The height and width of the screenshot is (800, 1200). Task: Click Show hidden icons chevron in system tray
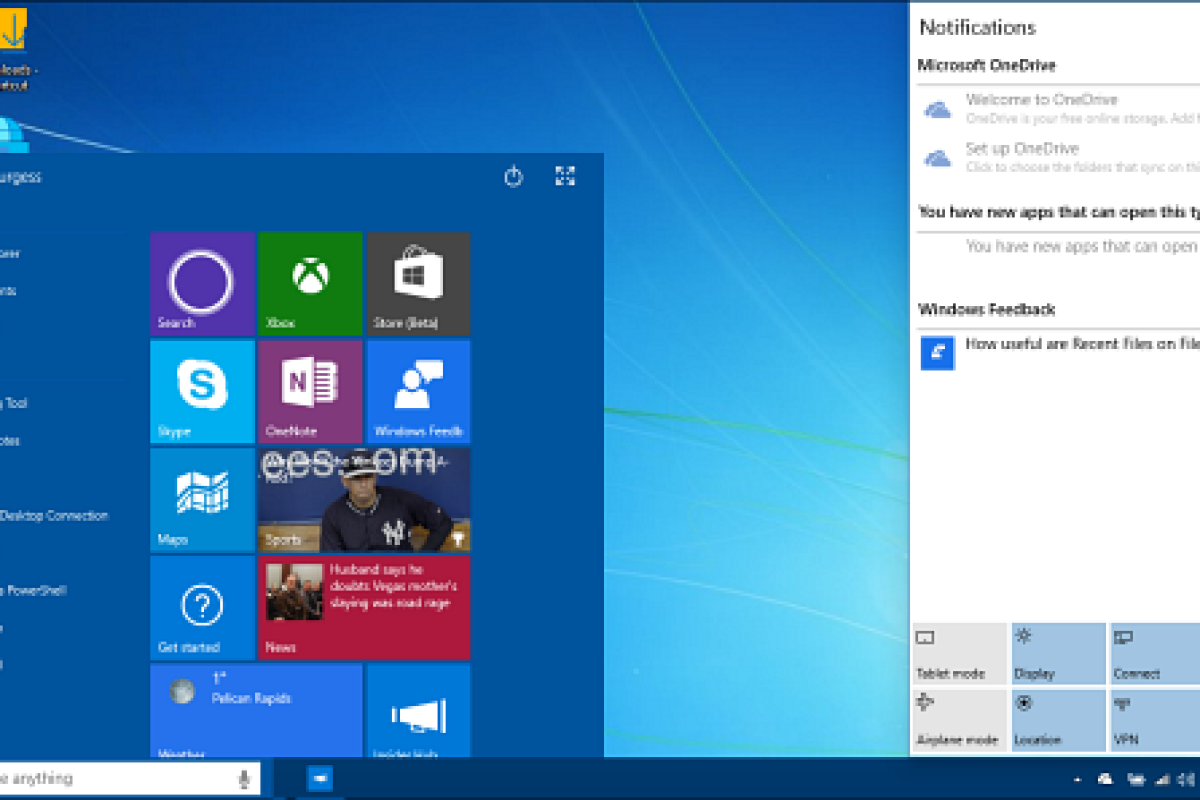point(1077,778)
